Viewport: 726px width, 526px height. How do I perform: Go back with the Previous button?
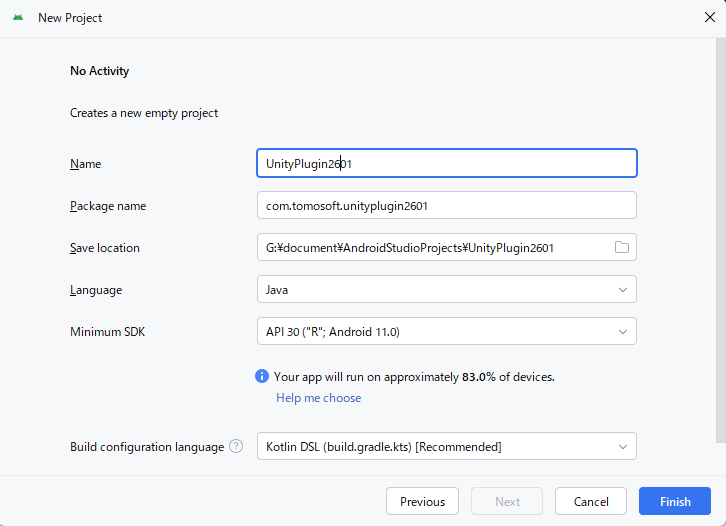[x=422, y=501]
